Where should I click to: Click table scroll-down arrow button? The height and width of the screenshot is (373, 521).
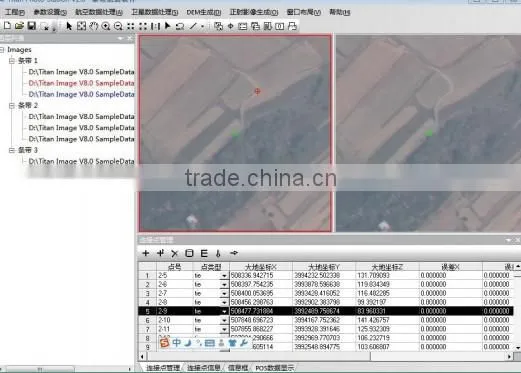(x=517, y=348)
